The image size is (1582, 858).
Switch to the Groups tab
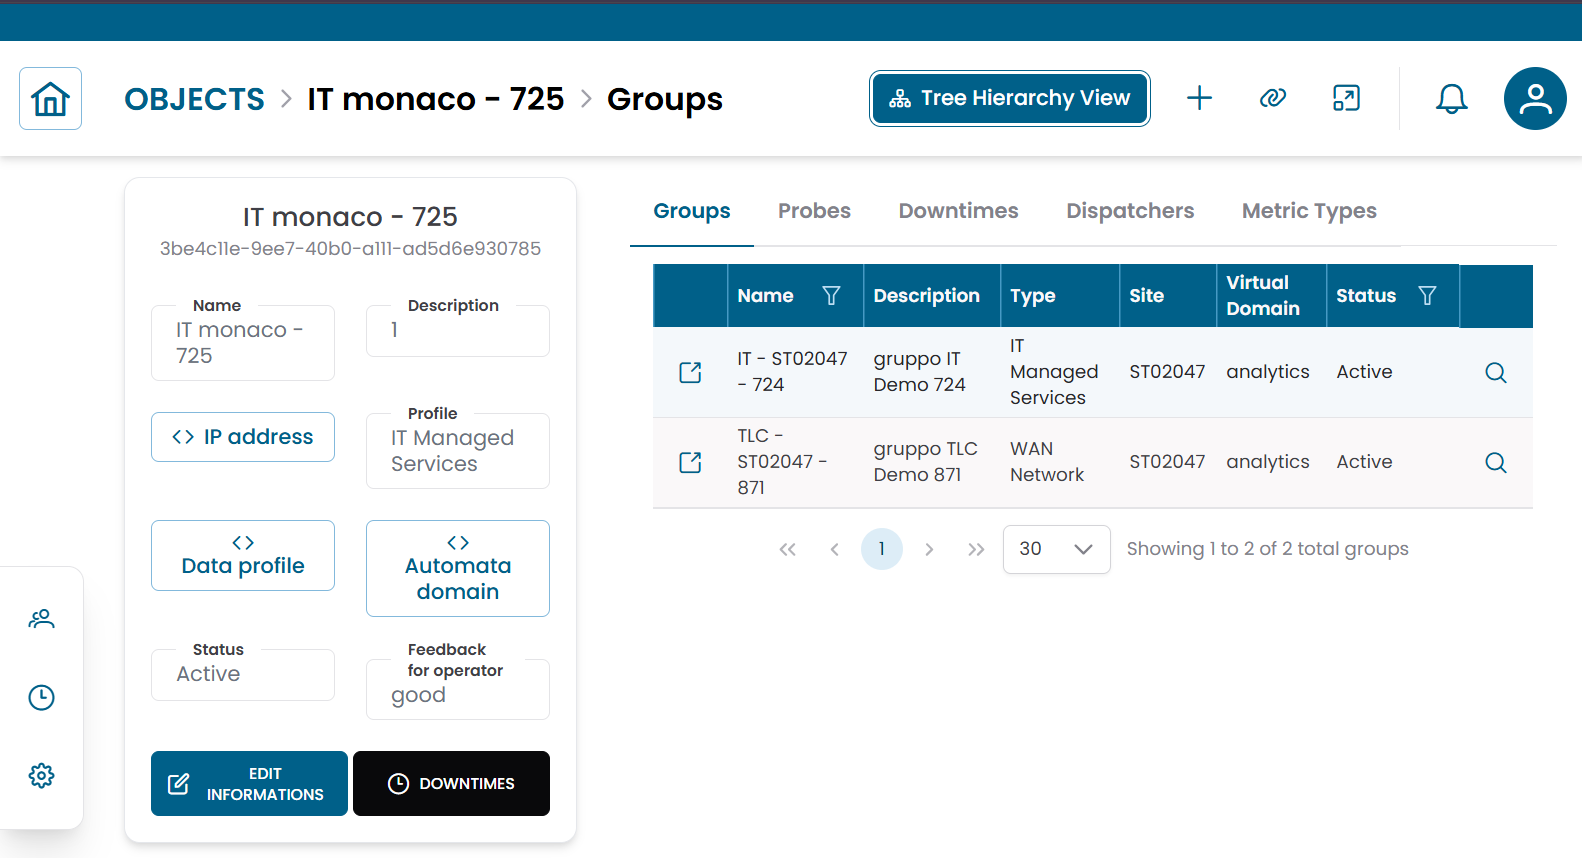tap(692, 211)
